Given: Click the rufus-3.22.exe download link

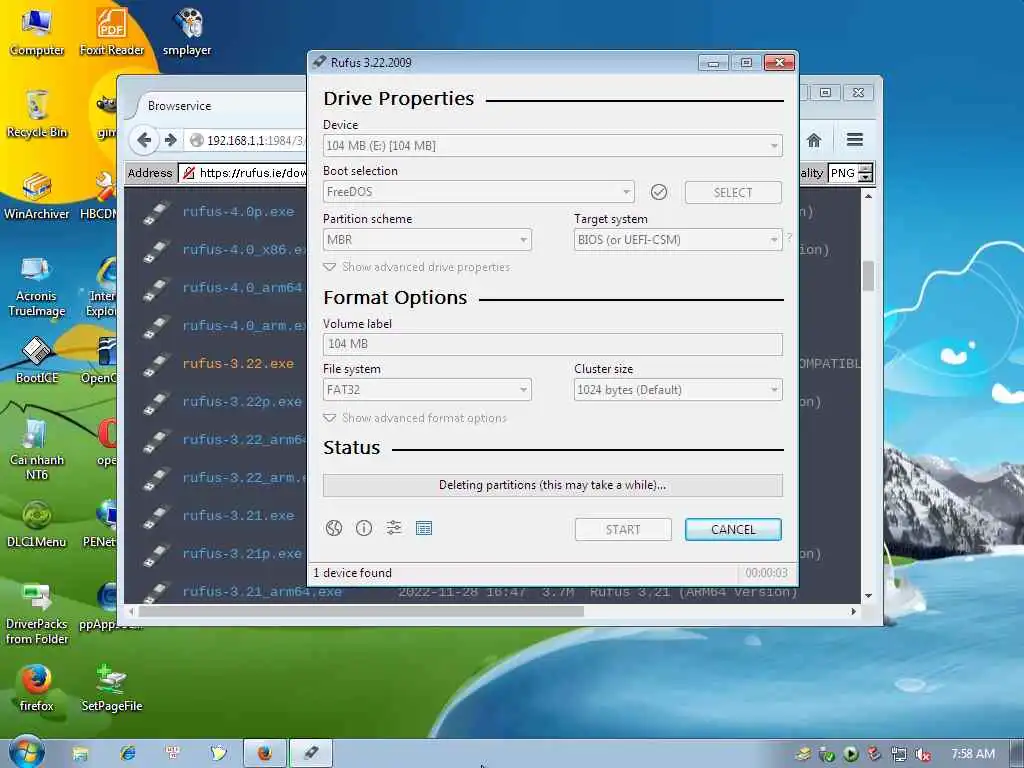Looking at the screenshot, I should [x=238, y=364].
